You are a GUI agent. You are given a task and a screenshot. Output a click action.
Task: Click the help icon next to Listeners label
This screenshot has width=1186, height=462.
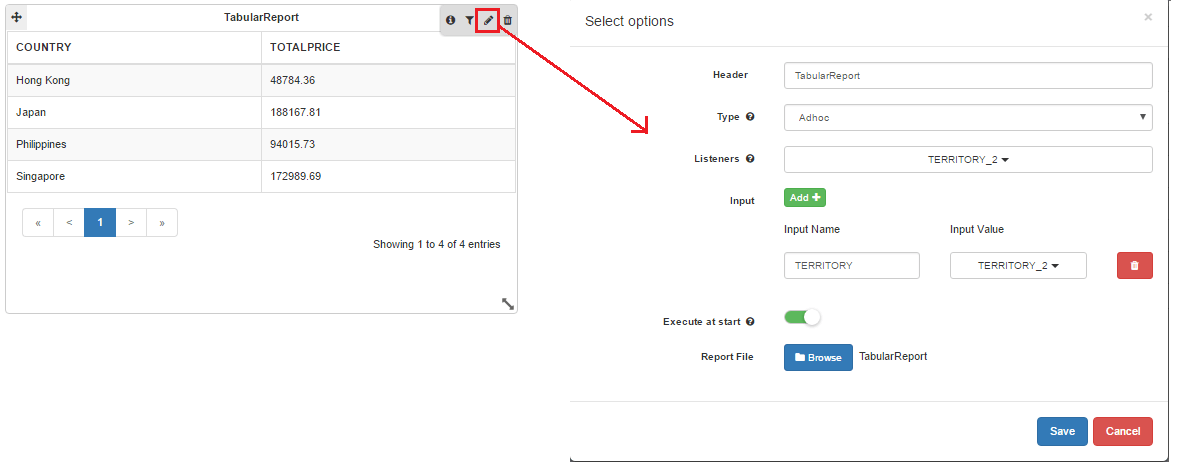pyautogui.click(x=750, y=159)
